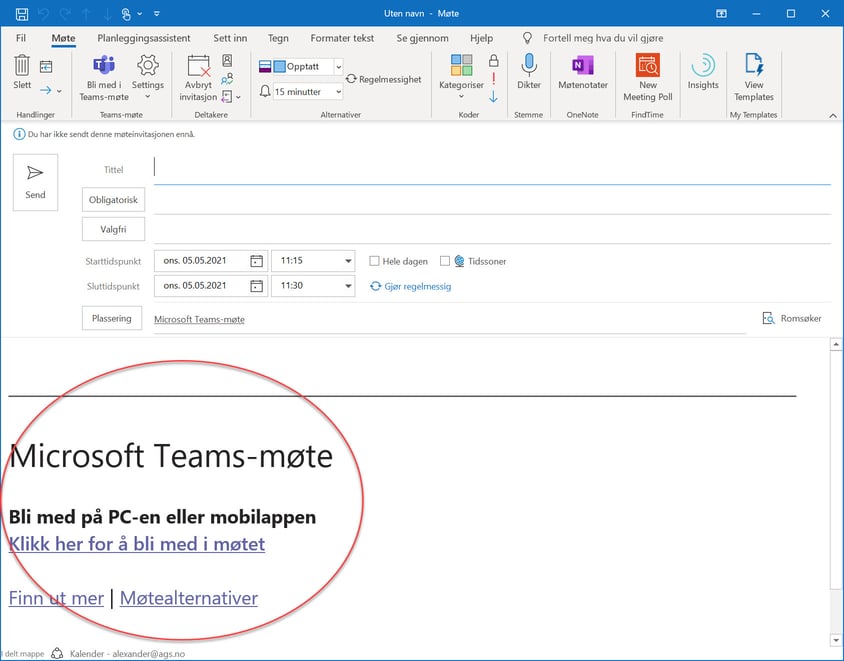The height and width of the screenshot is (661, 844).
Task: Enable the Tidssoner checkbox
Action: click(x=445, y=261)
